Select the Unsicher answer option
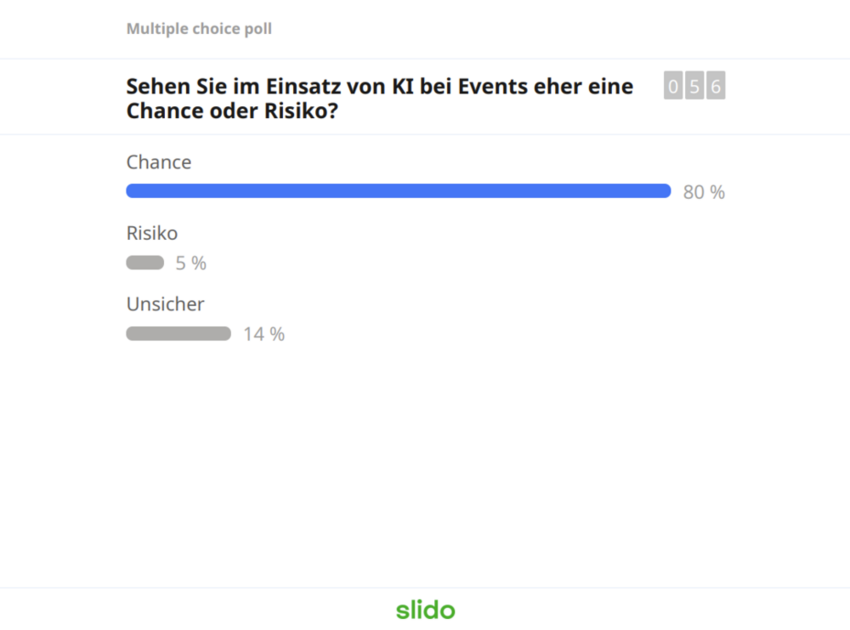 point(164,304)
